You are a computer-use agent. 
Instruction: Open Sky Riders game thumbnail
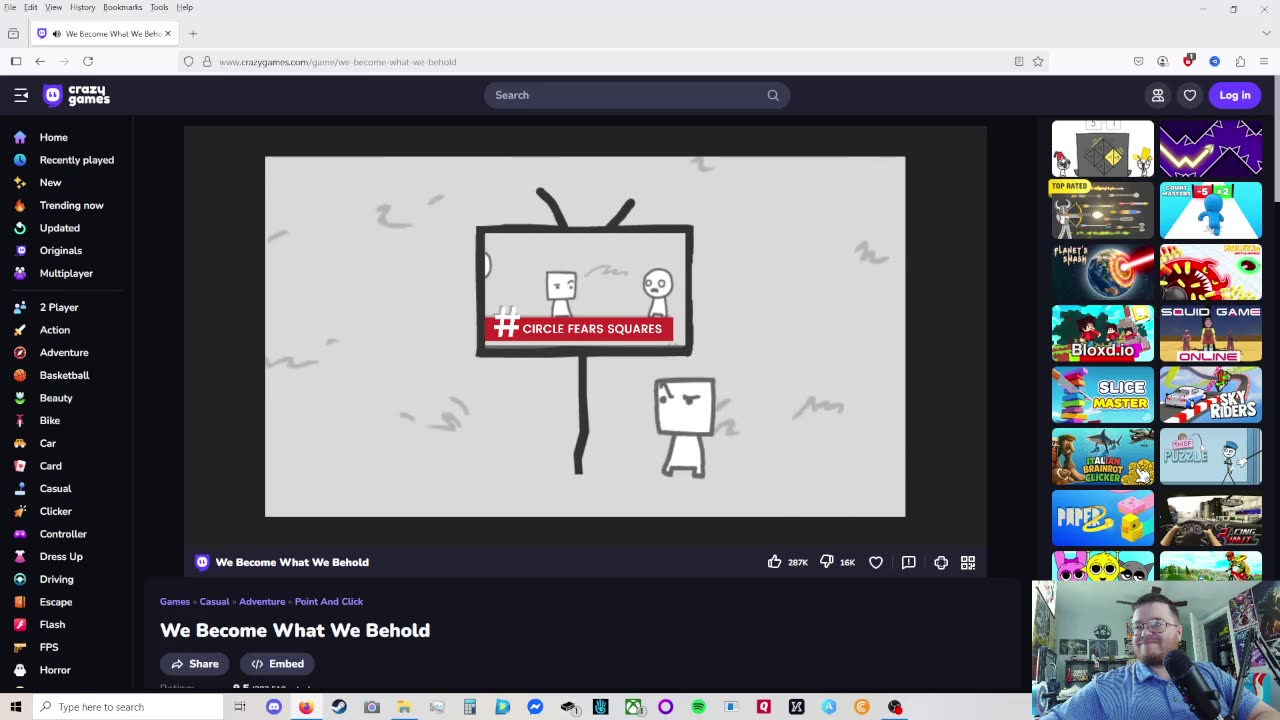(1211, 395)
